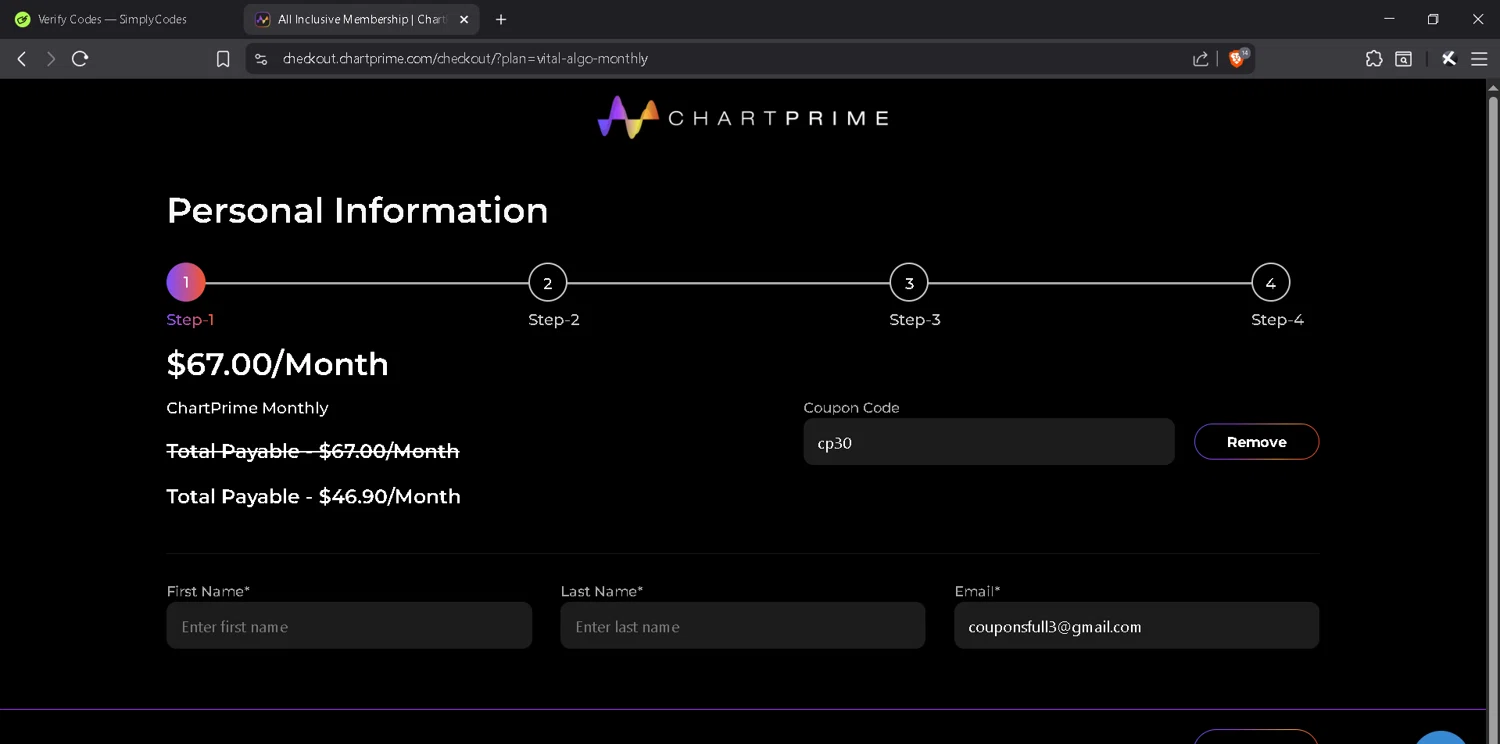Click the browser forward arrow
Image resolution: width=1500 pixels, height=744 pixels.
(51, 59)
